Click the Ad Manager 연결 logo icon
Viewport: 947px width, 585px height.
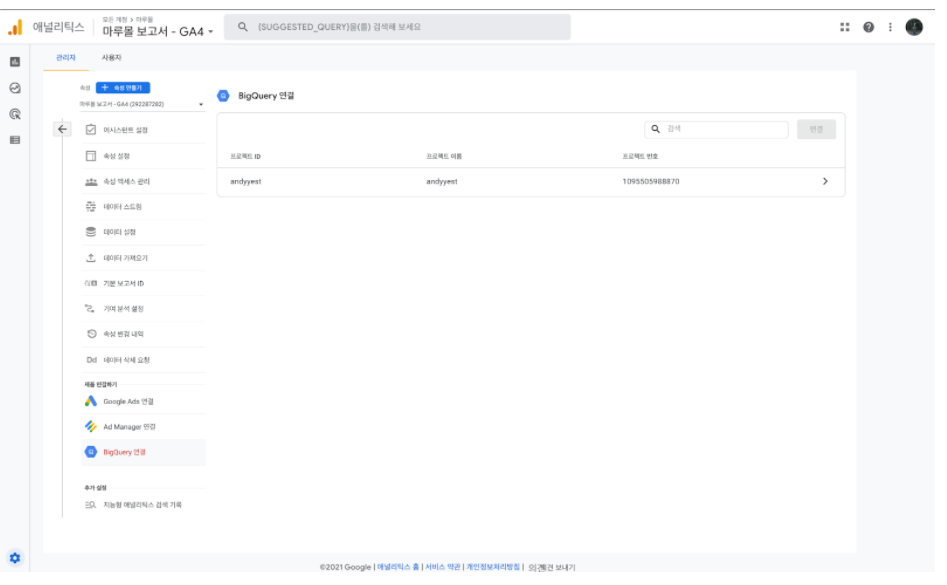pos(91,426)
